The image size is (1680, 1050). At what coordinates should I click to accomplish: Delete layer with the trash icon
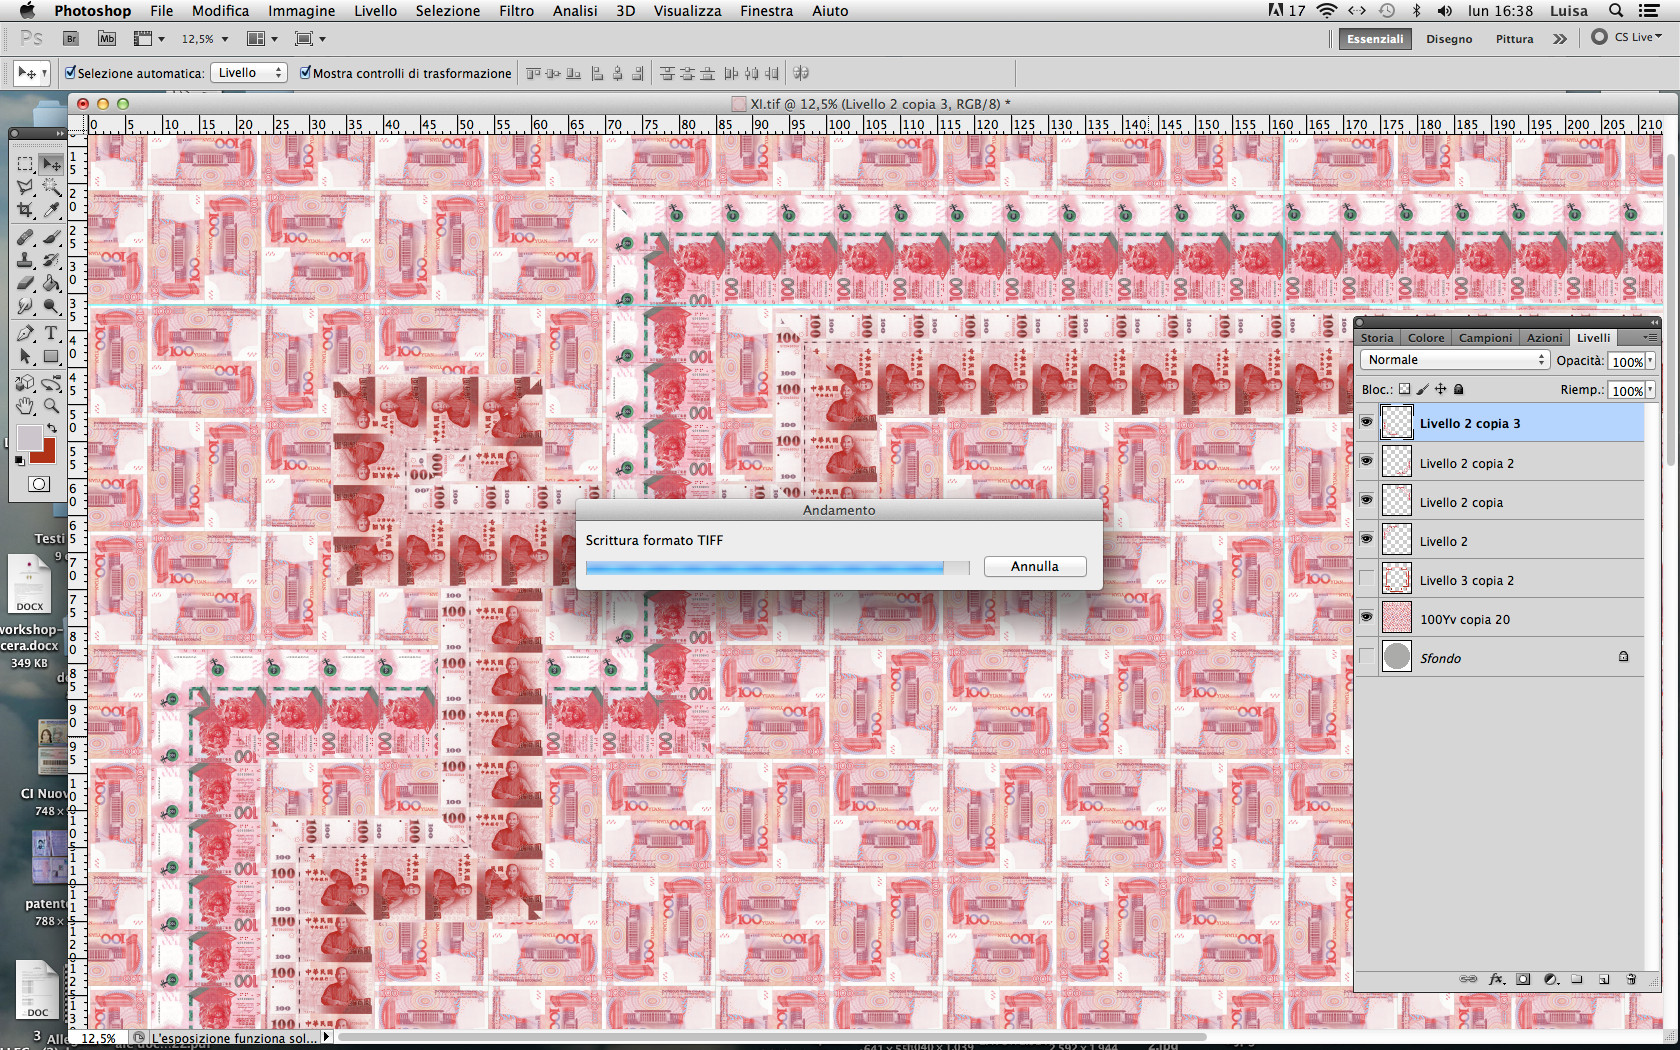pos(1631,979)
